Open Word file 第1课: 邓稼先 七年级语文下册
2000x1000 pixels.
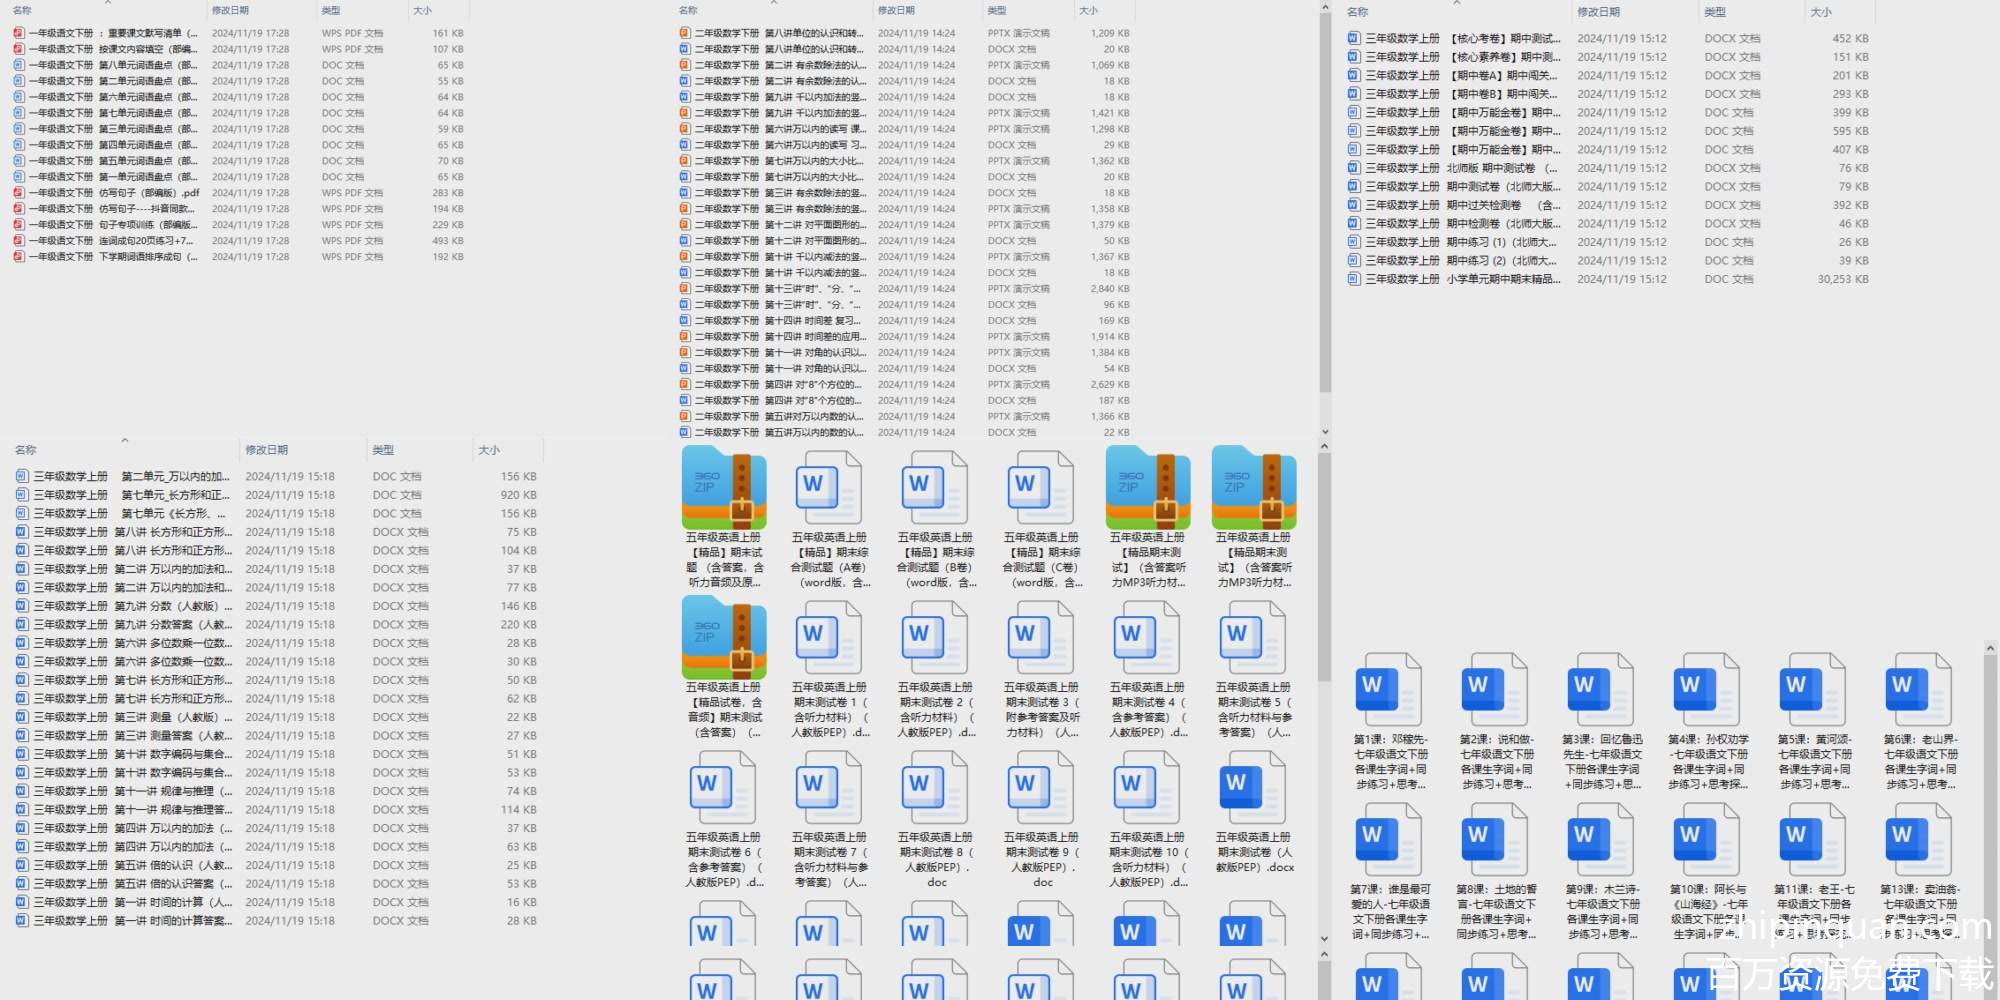(1390, 692)
